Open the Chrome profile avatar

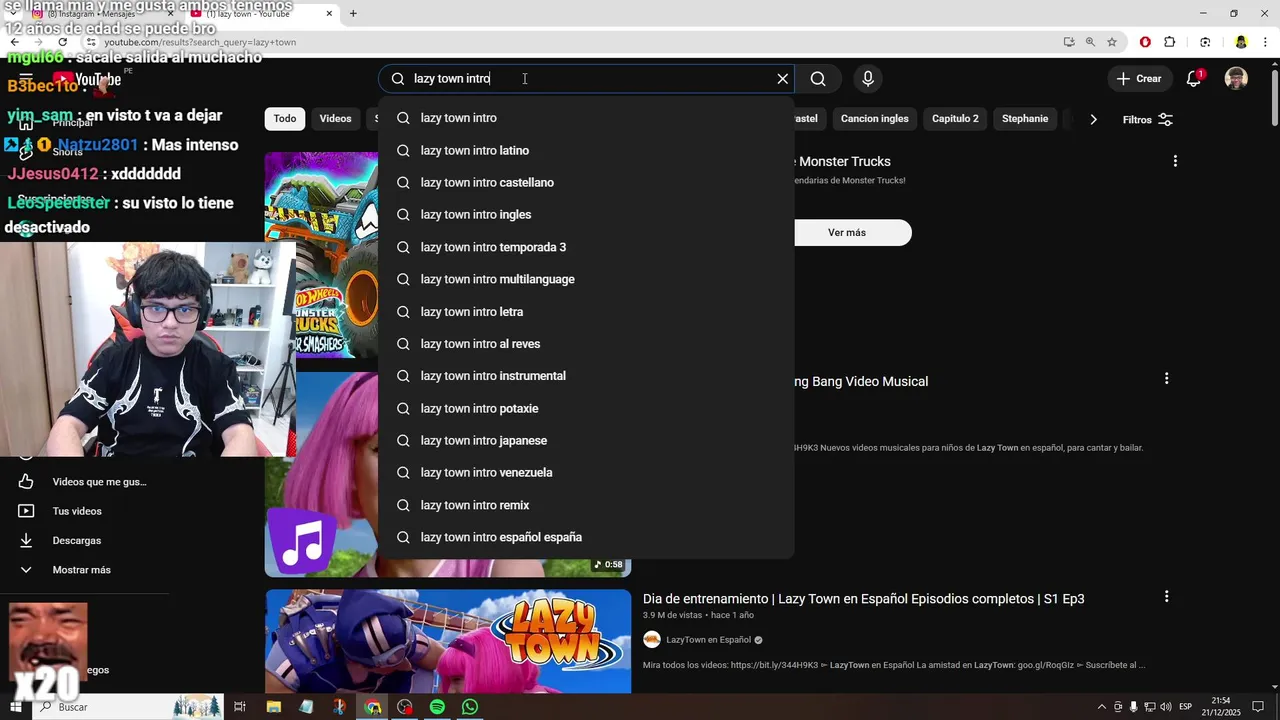point(1241,42)
